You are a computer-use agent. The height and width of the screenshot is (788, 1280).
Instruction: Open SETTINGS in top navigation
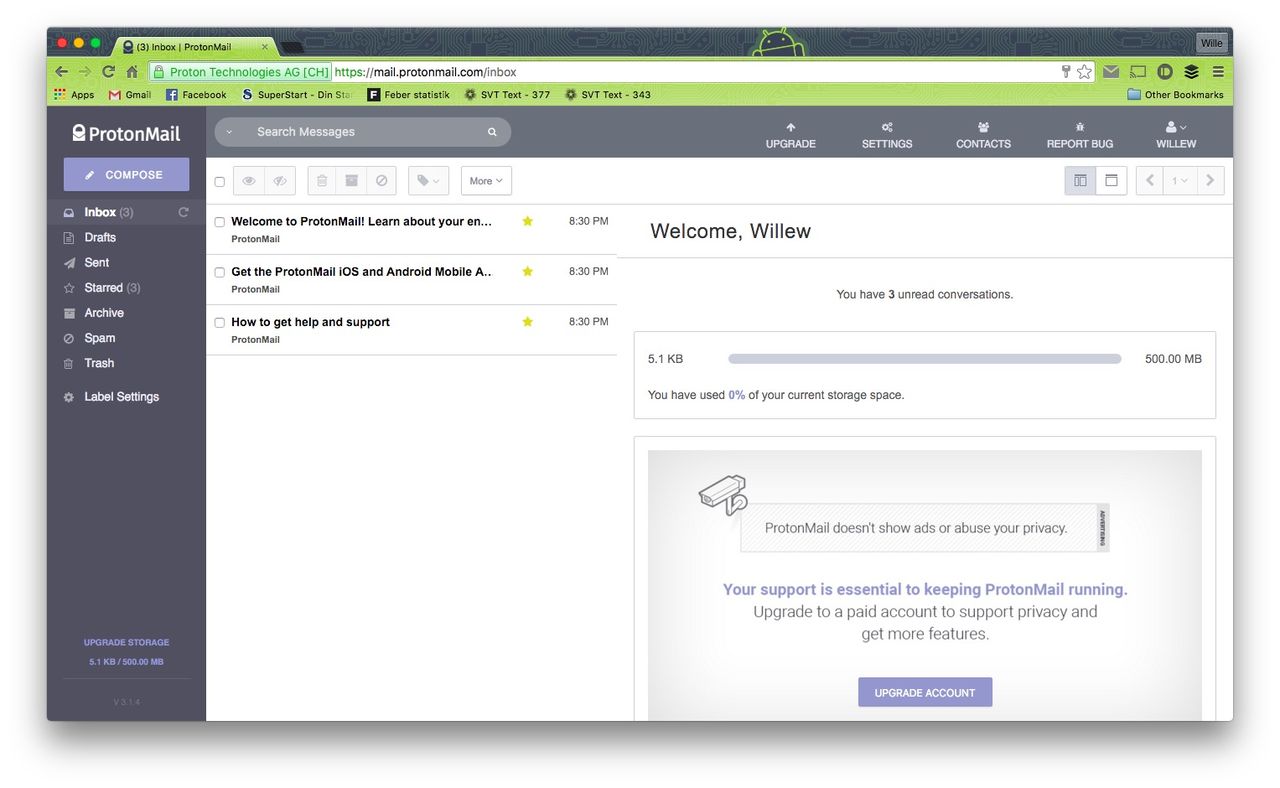click(x=887, y=135)
